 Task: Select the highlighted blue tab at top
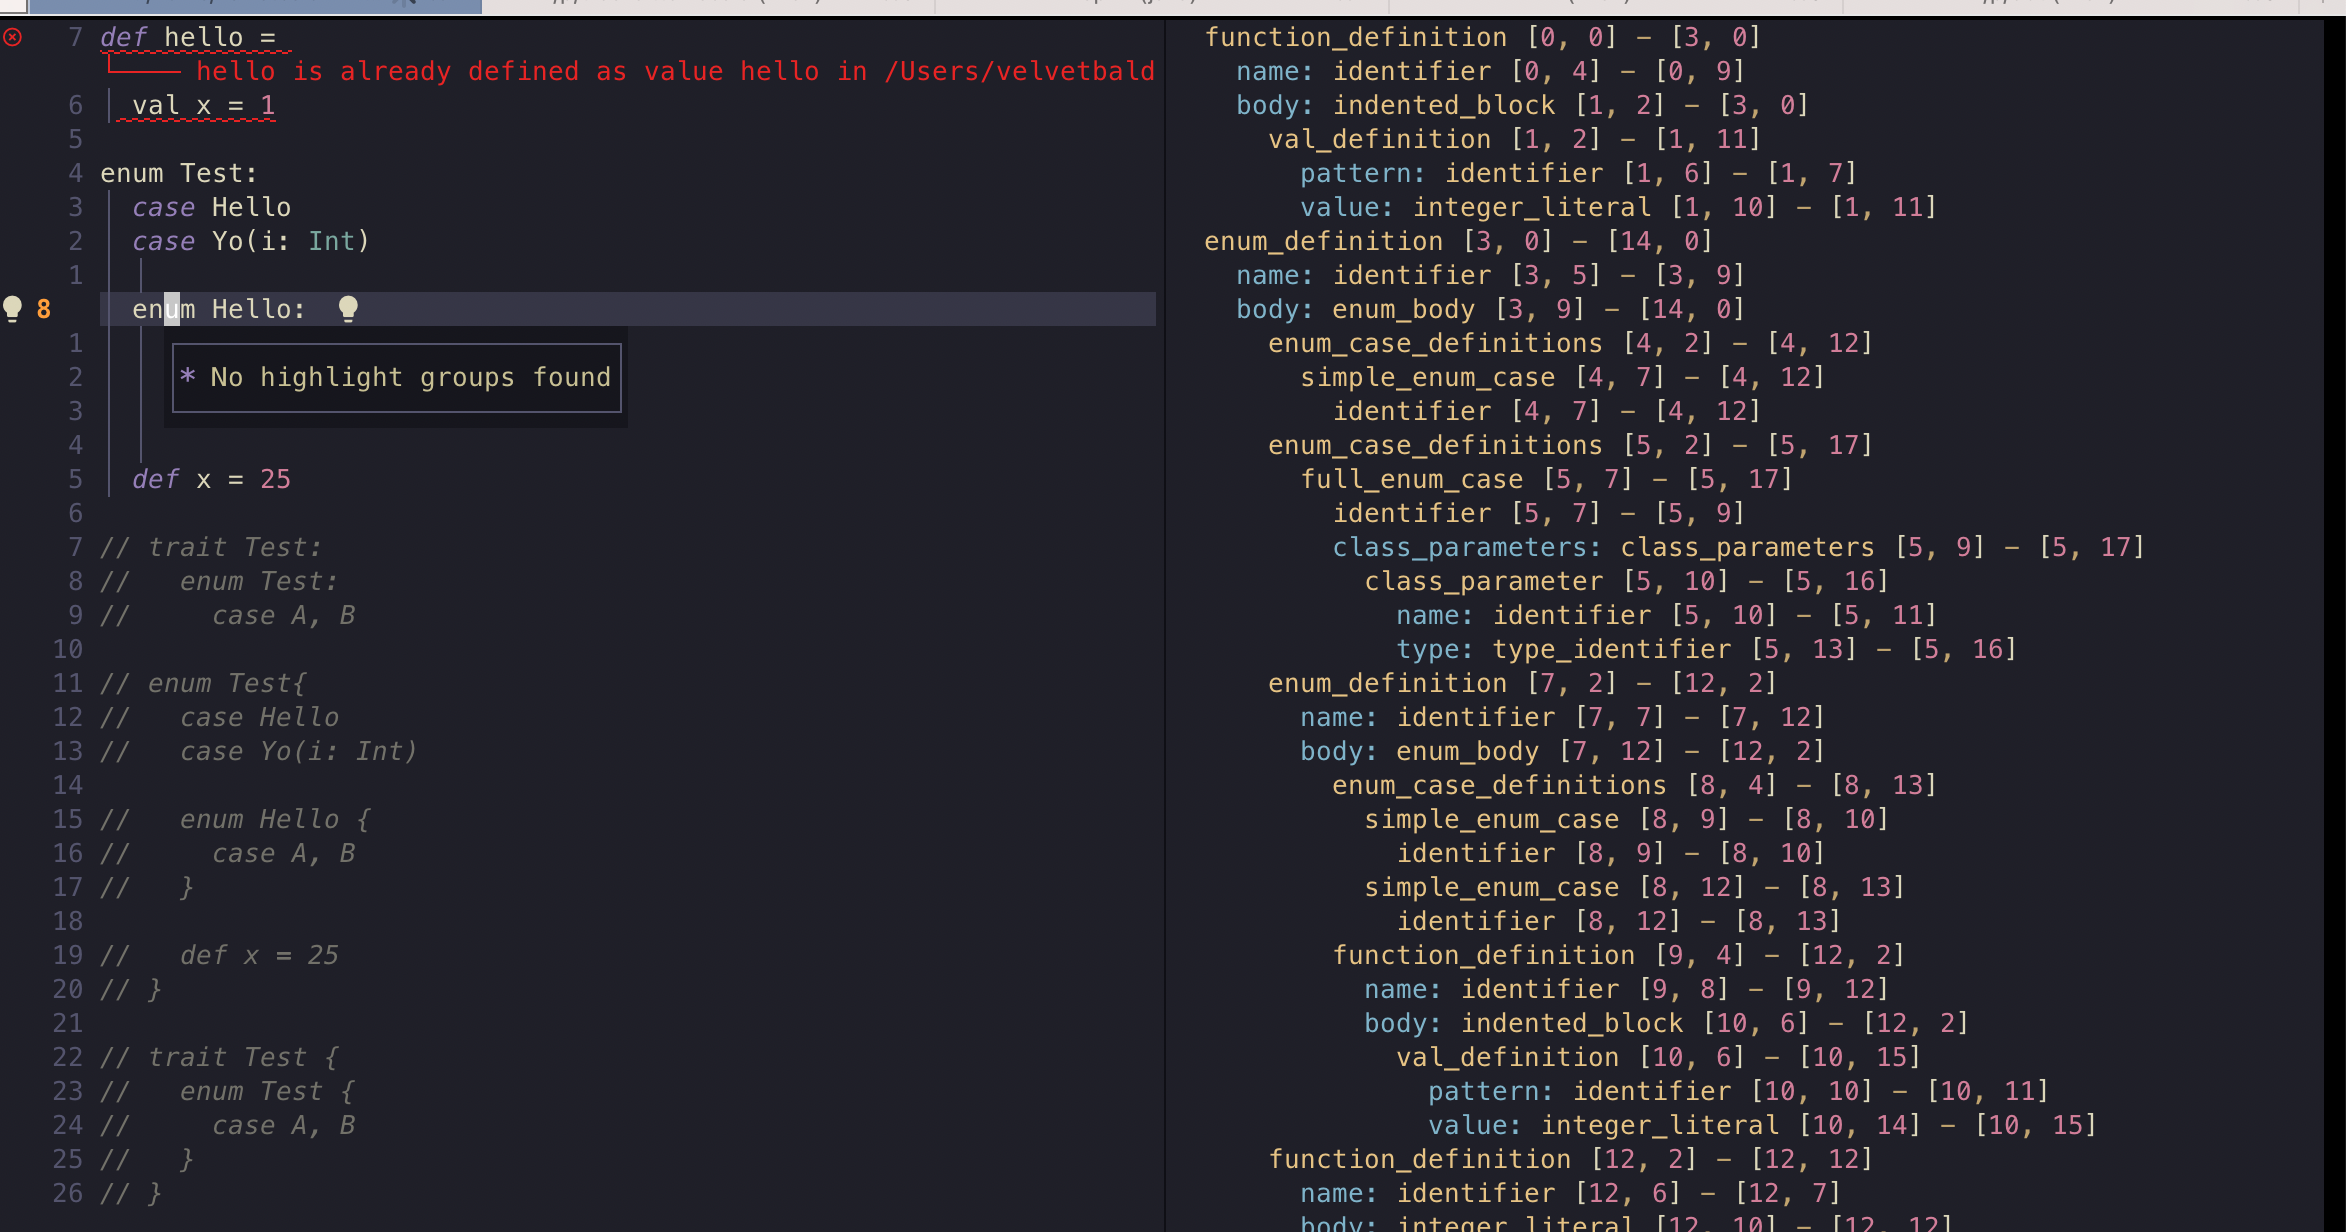point(255,5)
